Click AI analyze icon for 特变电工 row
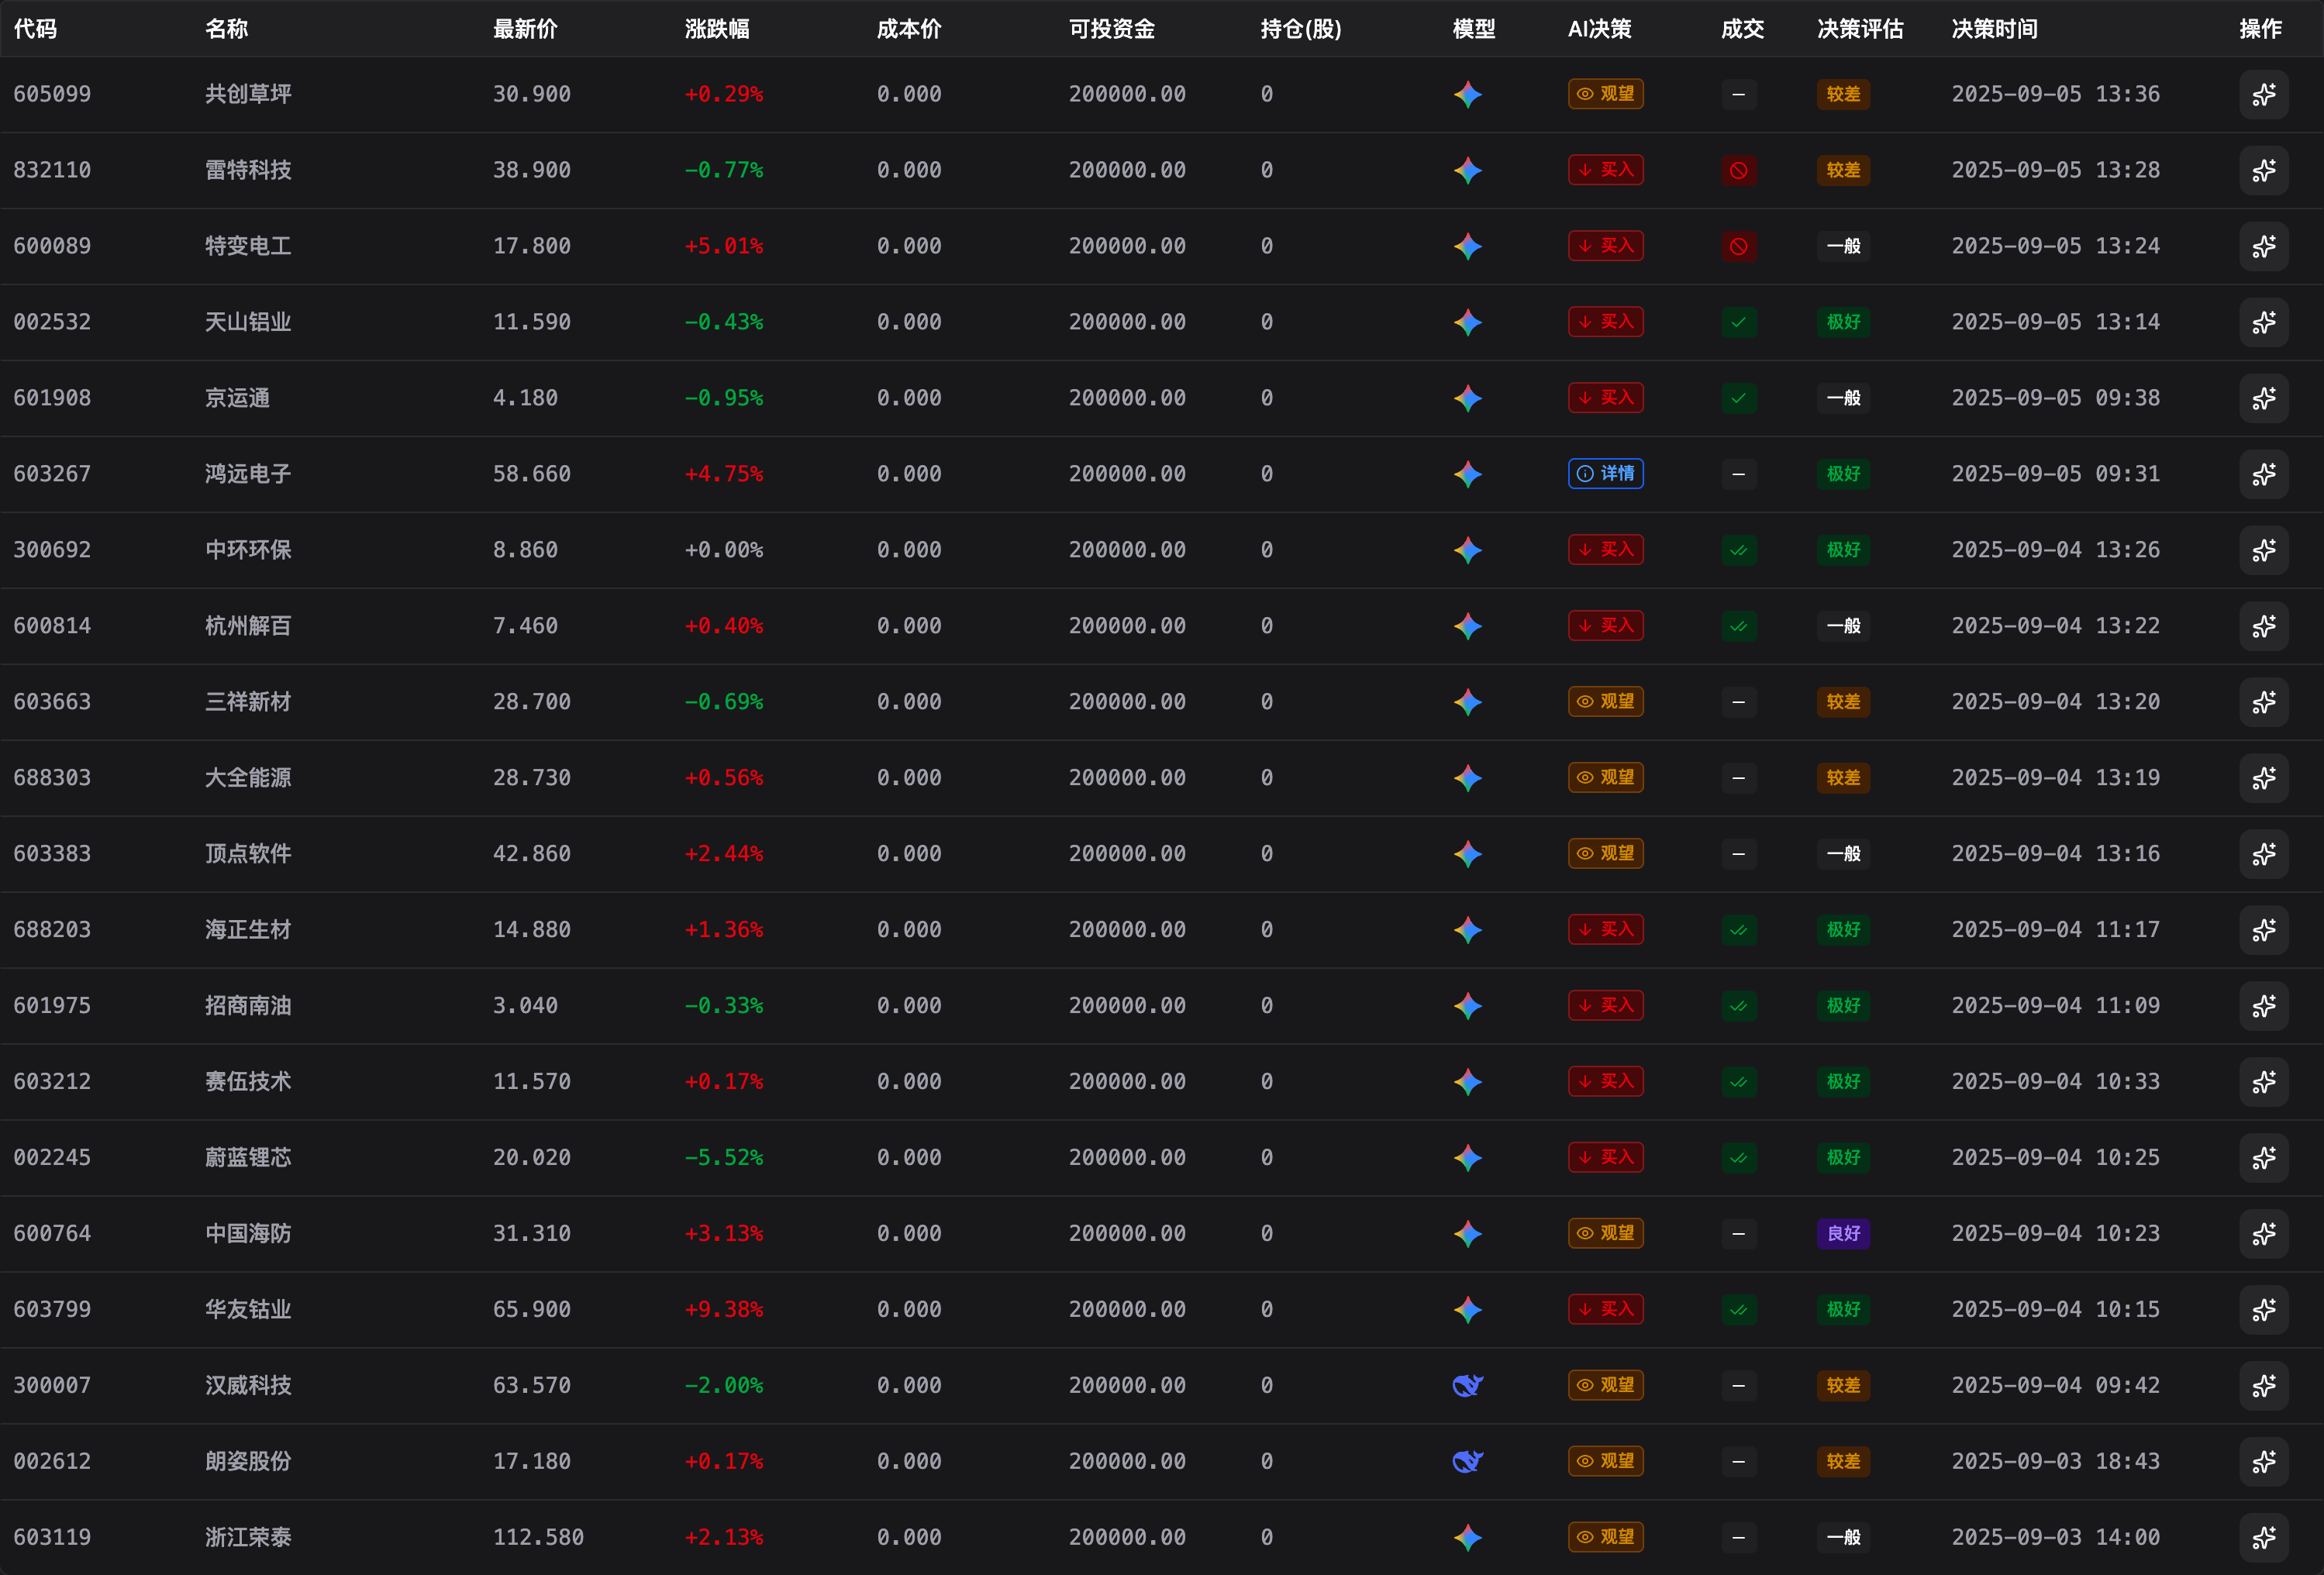The height and width of the screenshot is (1575, 2324). click(2263, 246)
